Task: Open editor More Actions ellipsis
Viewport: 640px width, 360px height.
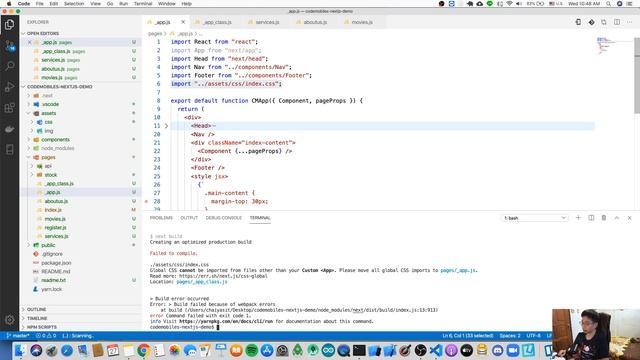Action: 630,22
